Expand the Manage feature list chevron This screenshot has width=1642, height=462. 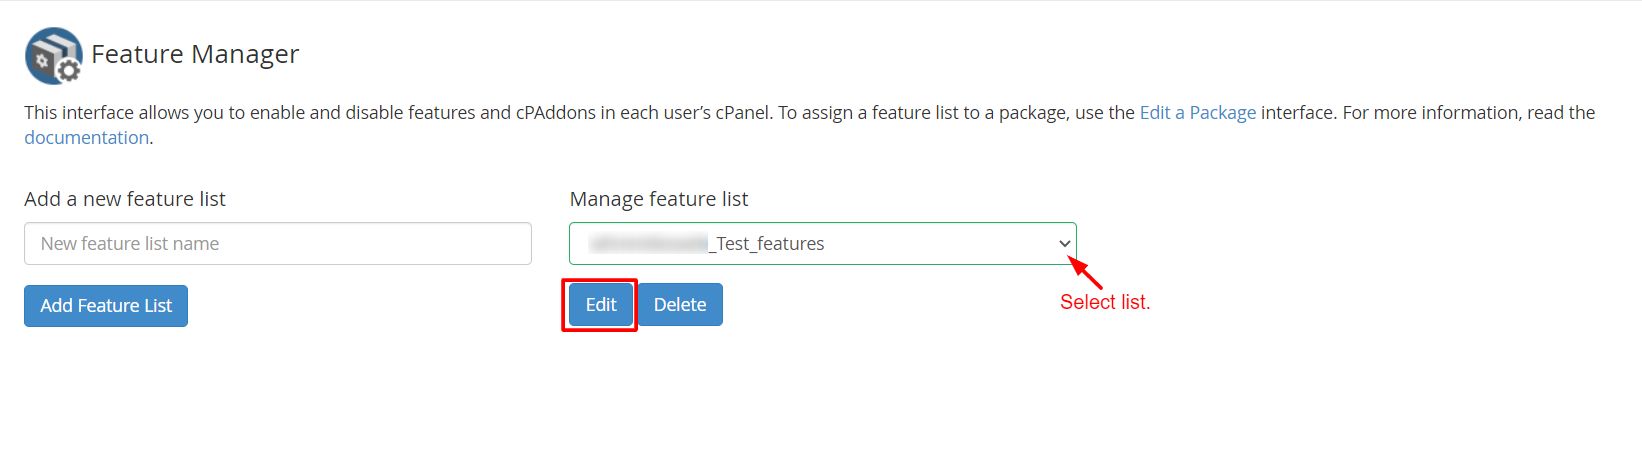point(1064,244)
